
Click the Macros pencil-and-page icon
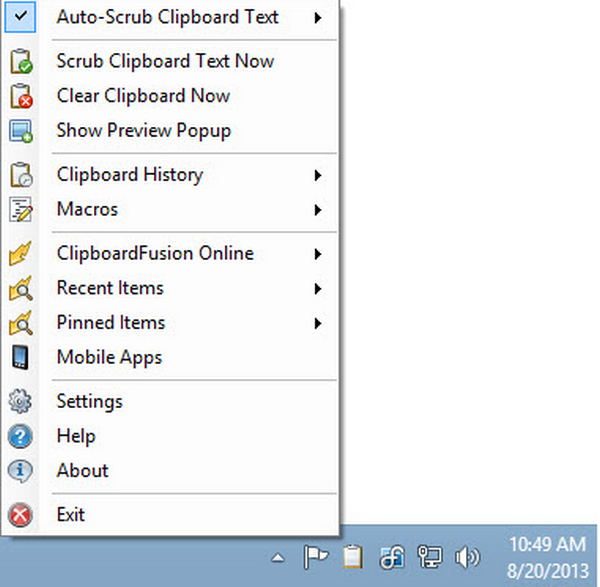click(21, 209)
